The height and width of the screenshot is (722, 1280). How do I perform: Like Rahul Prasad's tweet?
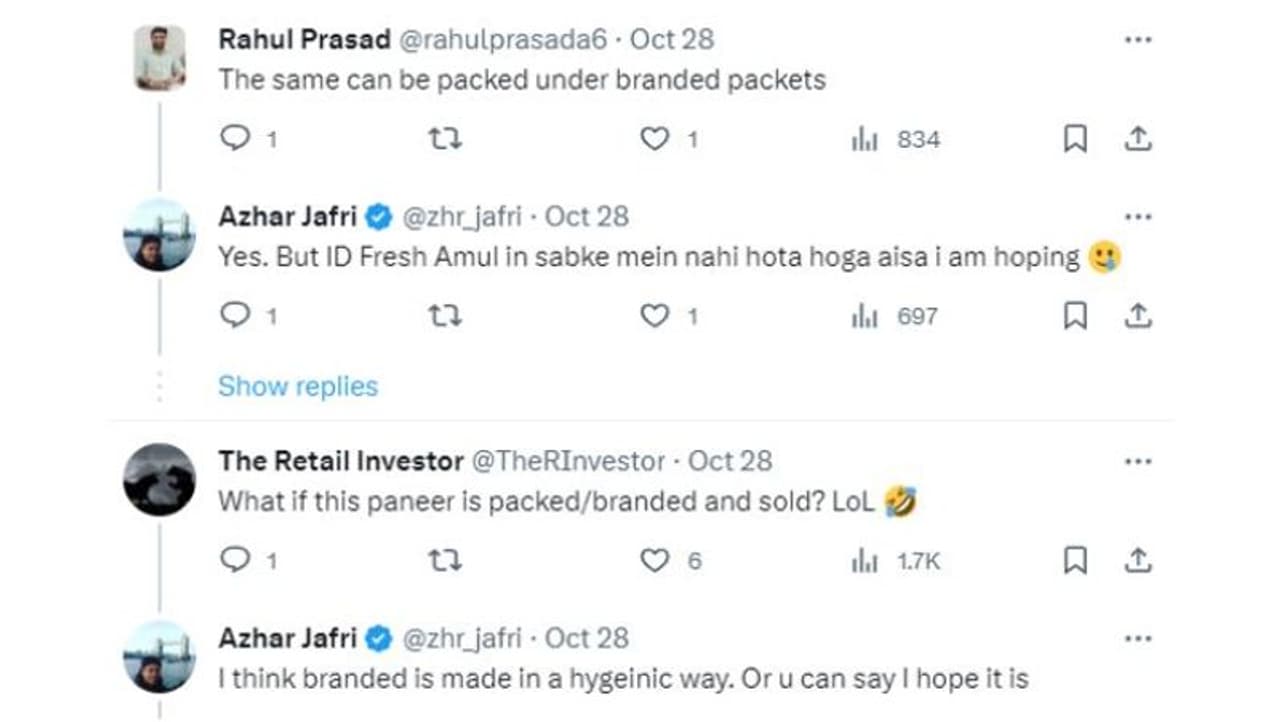pyautogui.click(x=654, y=139)
